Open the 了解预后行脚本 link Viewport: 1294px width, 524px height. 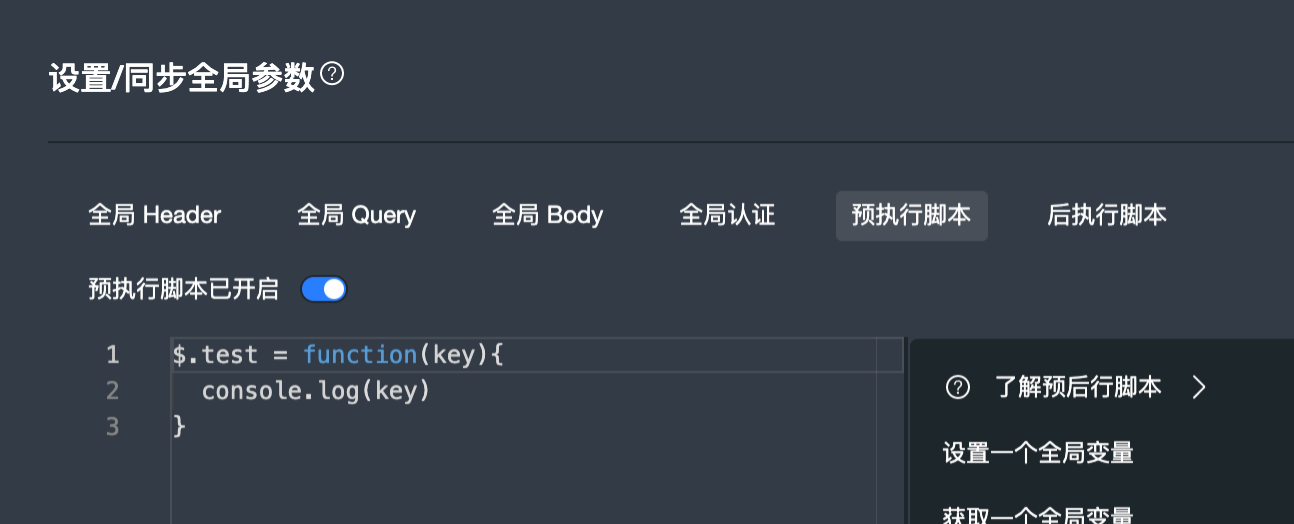tap(1078, 388)
